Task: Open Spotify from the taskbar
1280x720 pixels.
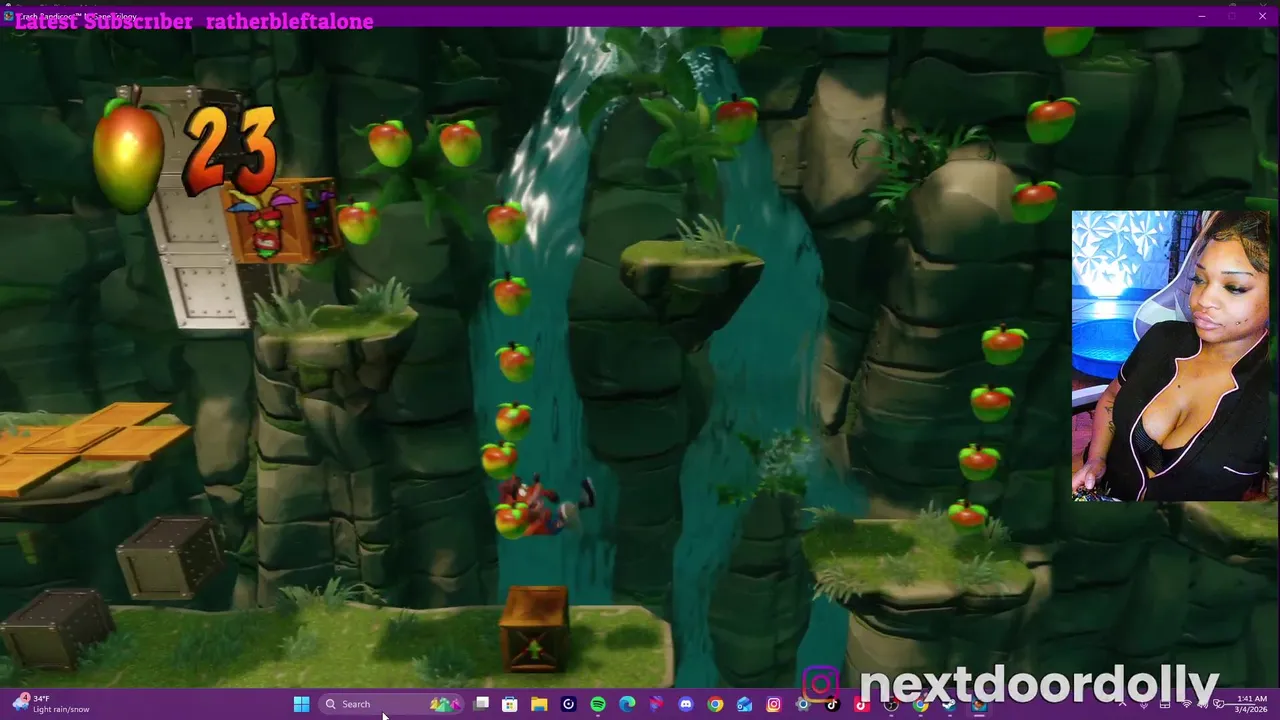Action: 598,704
